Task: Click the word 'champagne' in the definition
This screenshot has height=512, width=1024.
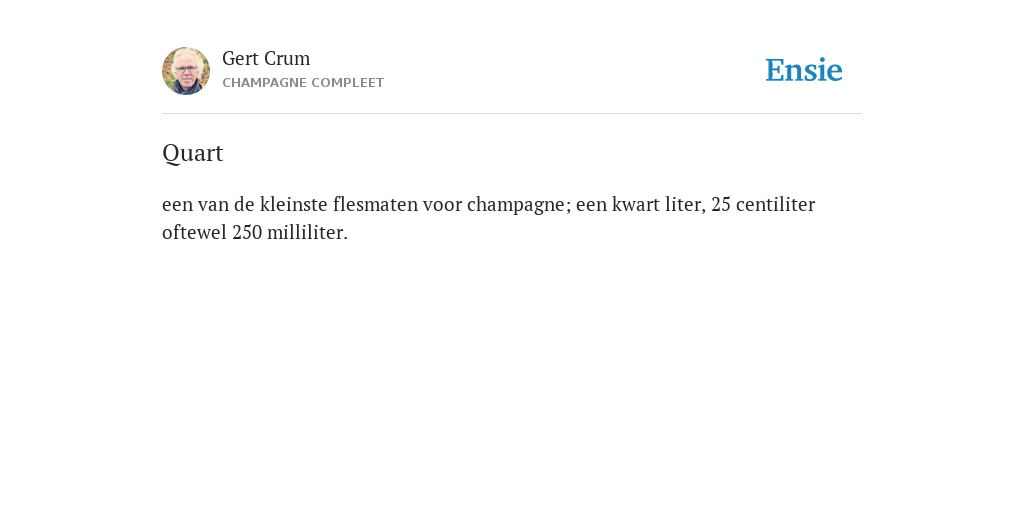Action: 519,205
